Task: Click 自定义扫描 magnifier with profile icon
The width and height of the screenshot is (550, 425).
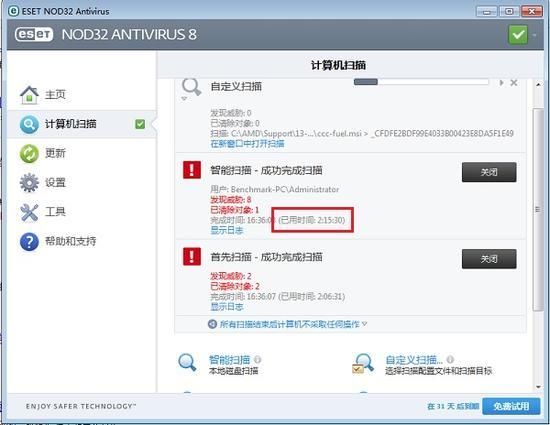Action: pyautogui.click(x=363, y=364)
